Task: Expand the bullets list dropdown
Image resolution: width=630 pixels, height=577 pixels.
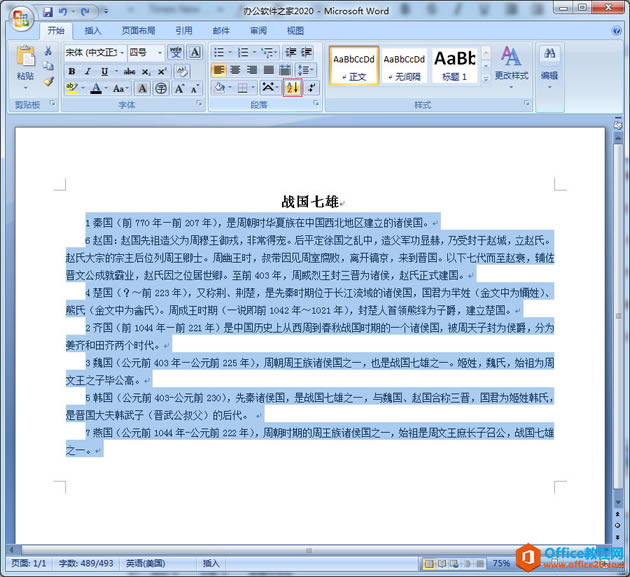Action: pyautogui.click(x=230, y=52)
